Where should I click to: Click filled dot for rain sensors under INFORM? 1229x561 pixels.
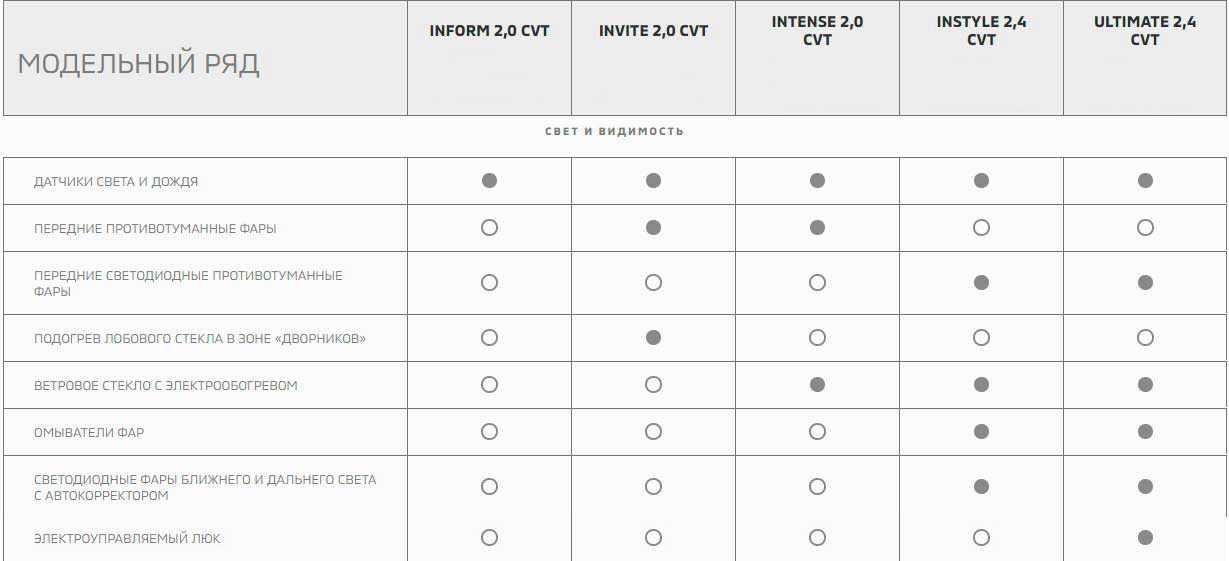(489, 181)
